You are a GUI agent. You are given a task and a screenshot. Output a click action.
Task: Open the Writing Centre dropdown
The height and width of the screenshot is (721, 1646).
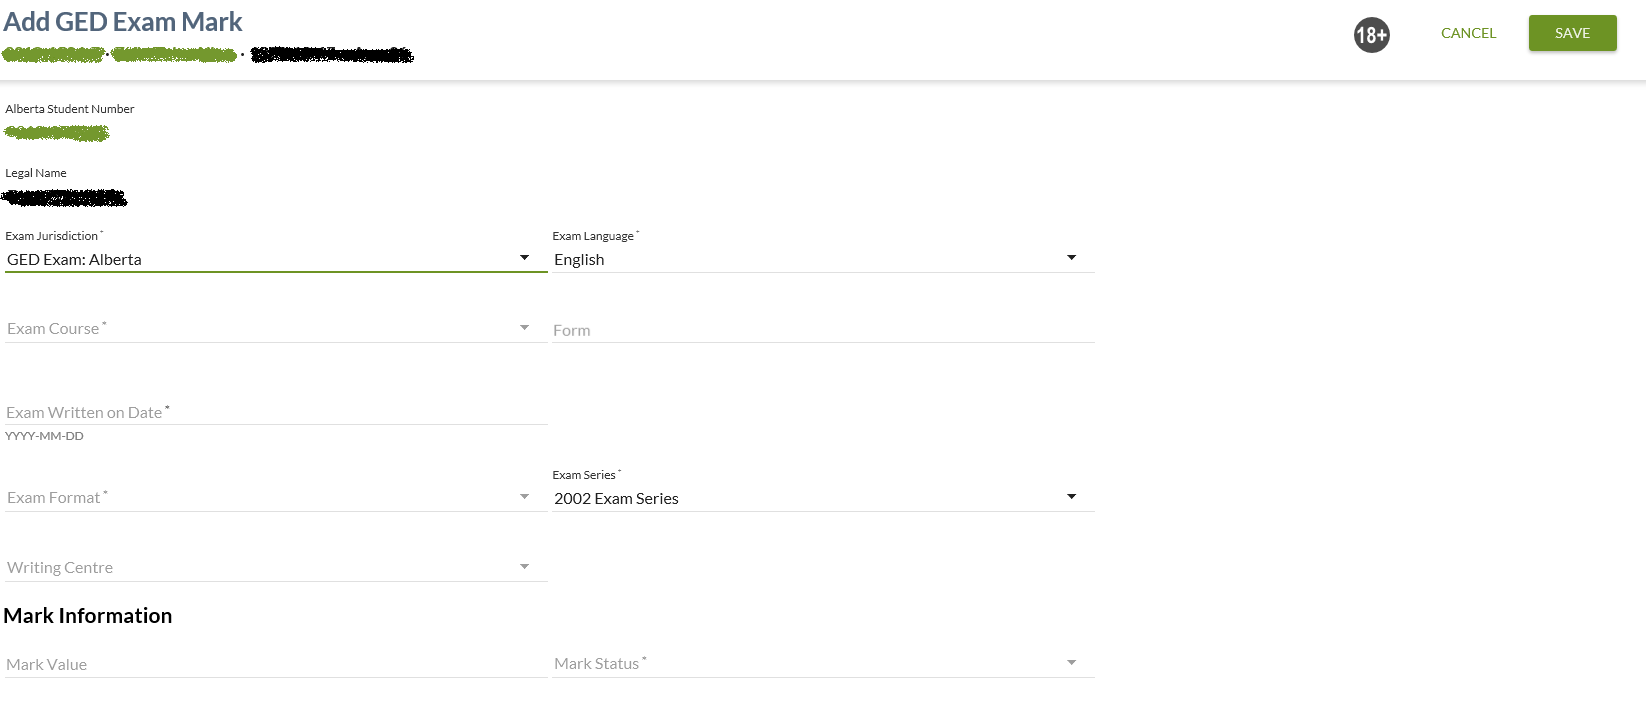(x=275, y=567)
